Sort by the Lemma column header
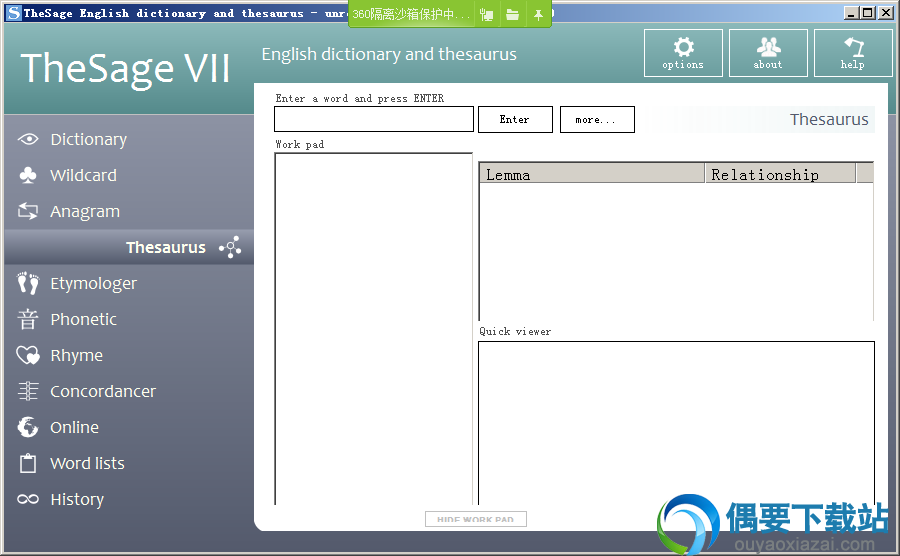 tap(592, 174)
